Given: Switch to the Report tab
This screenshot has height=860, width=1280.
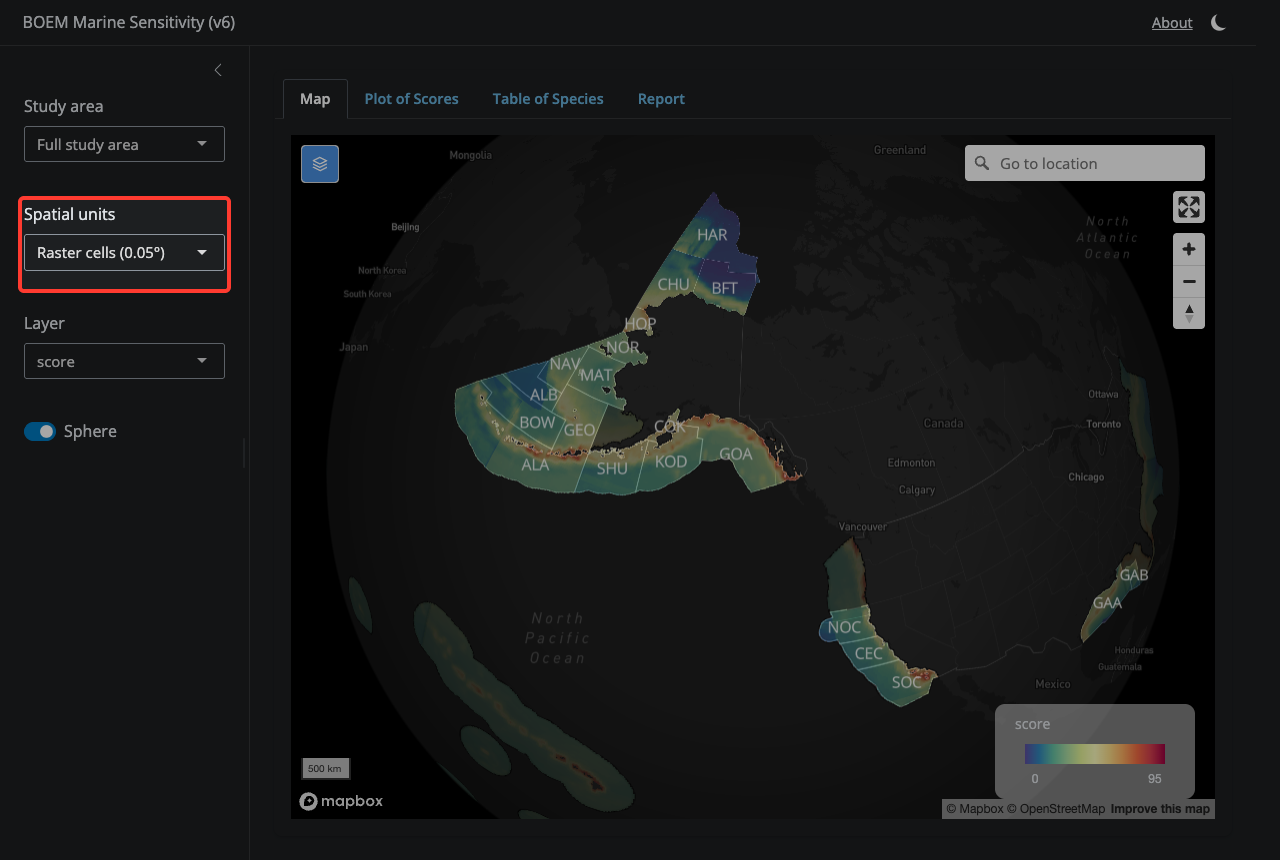Looking at the screenshot, I should [x=661, y=99].
